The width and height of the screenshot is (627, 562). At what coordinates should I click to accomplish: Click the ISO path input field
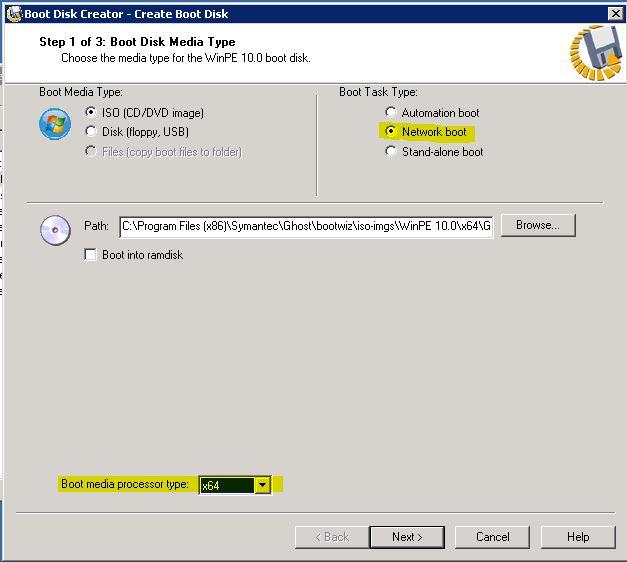tap(306, 226)
